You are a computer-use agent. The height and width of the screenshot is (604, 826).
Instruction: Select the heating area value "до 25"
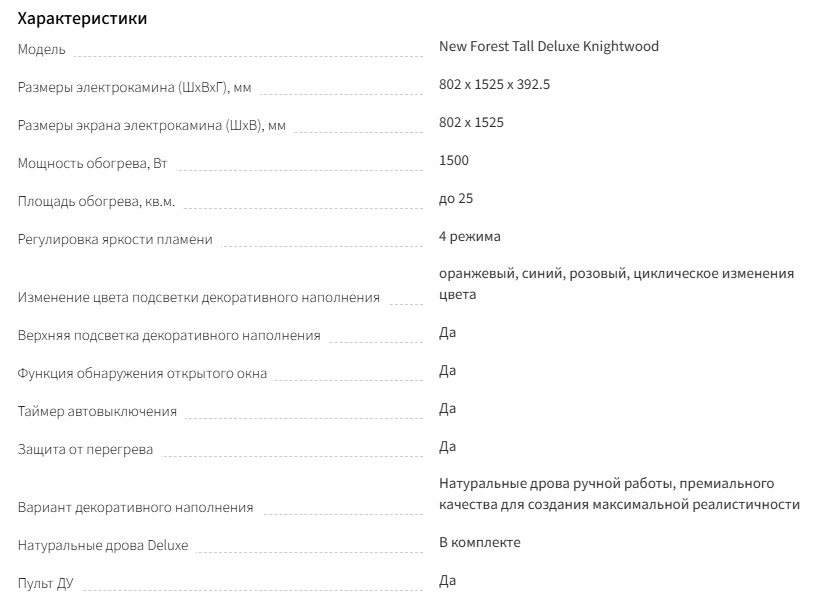[x=456, y=198]
